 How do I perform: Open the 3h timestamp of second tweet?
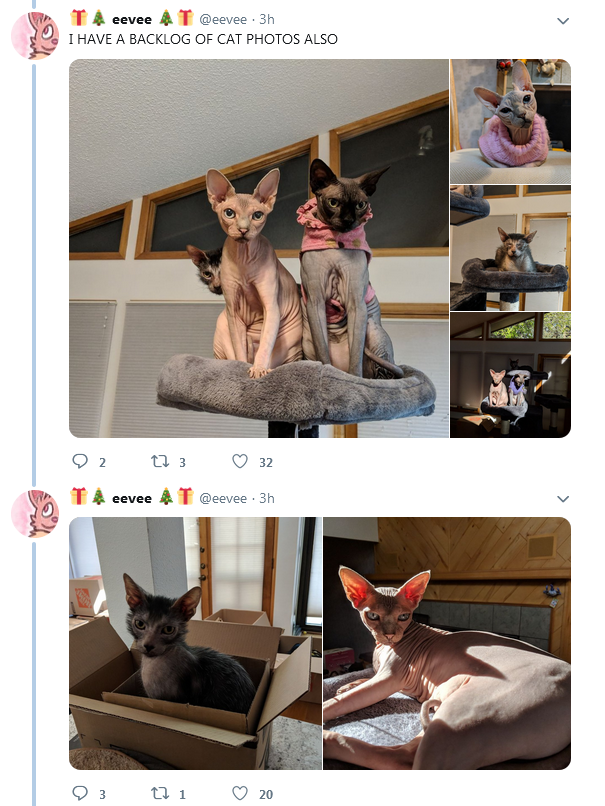[x=267, y=498]
